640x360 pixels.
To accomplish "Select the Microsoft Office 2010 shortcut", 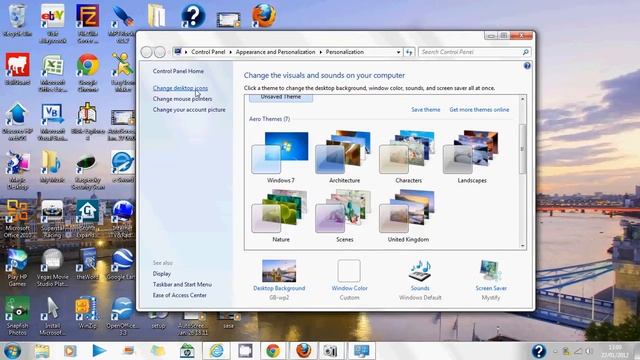I will click(17, 219).
